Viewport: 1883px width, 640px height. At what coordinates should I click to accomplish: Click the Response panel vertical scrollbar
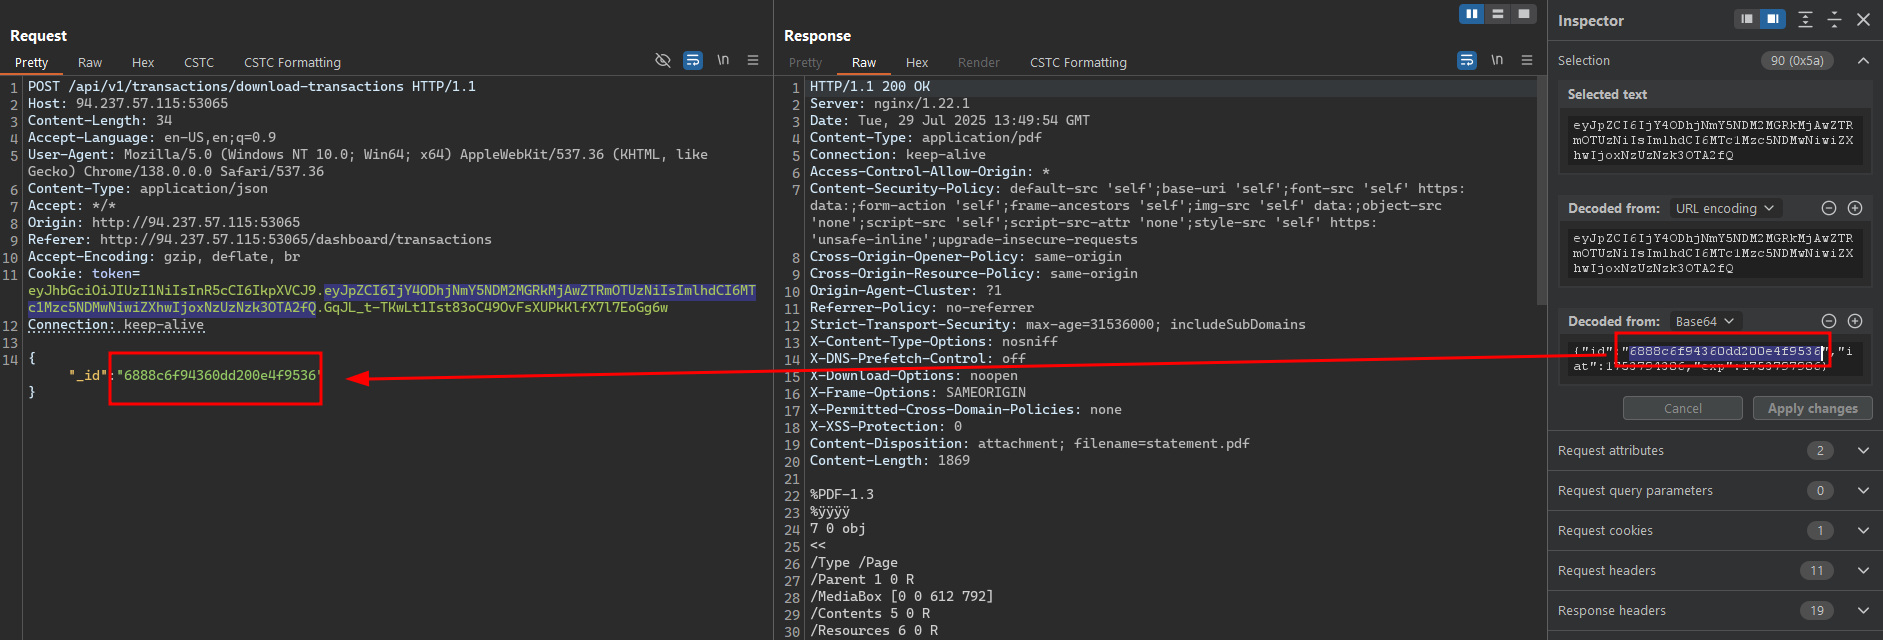pos(1541,190)
